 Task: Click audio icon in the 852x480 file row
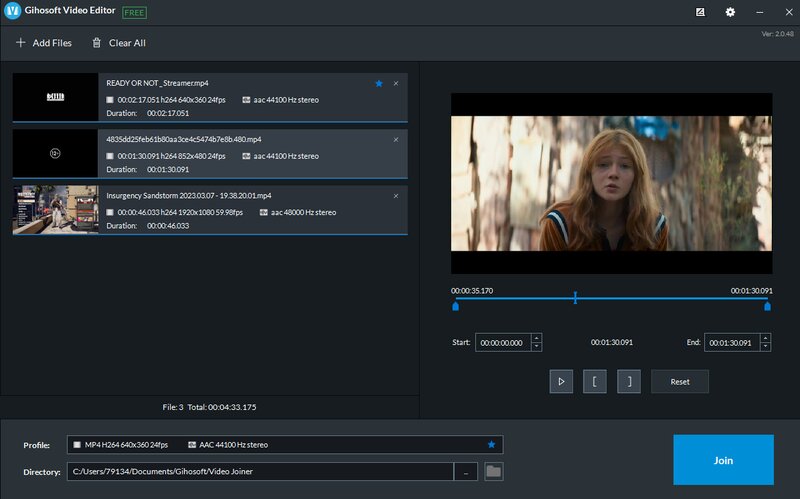point(246,156)
